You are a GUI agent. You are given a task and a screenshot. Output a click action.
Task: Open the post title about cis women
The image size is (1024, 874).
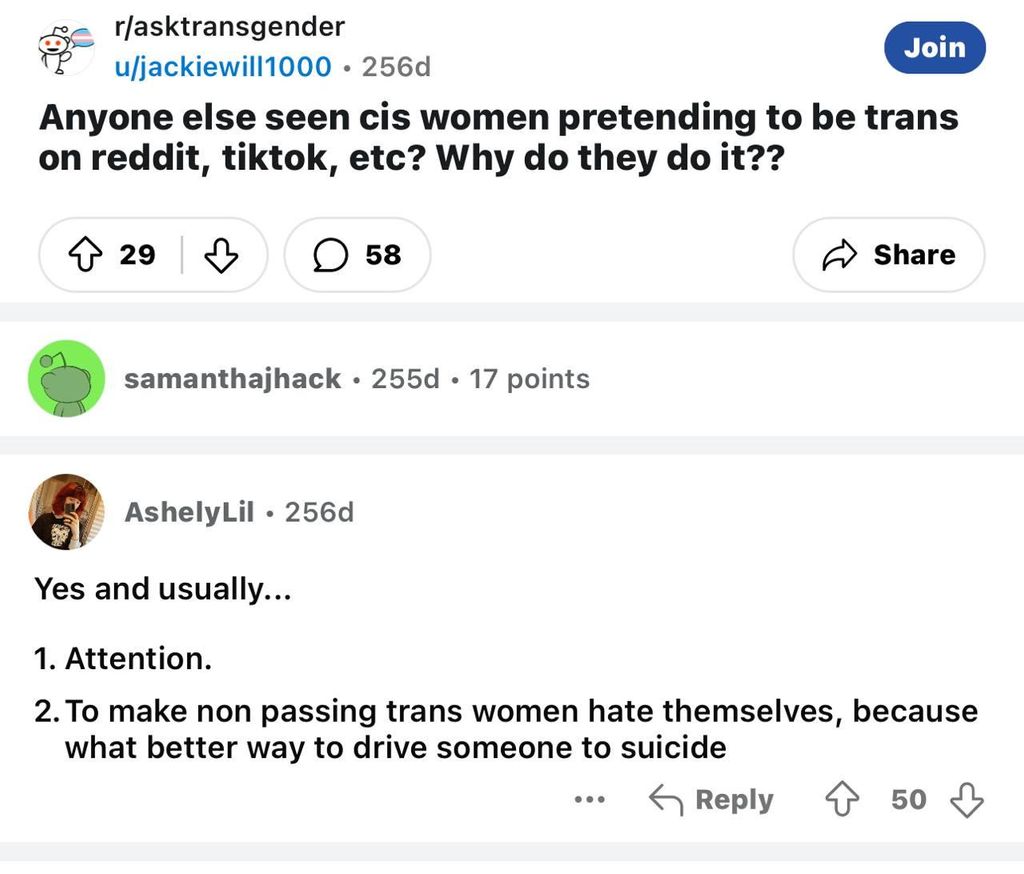tap(498, 138)
